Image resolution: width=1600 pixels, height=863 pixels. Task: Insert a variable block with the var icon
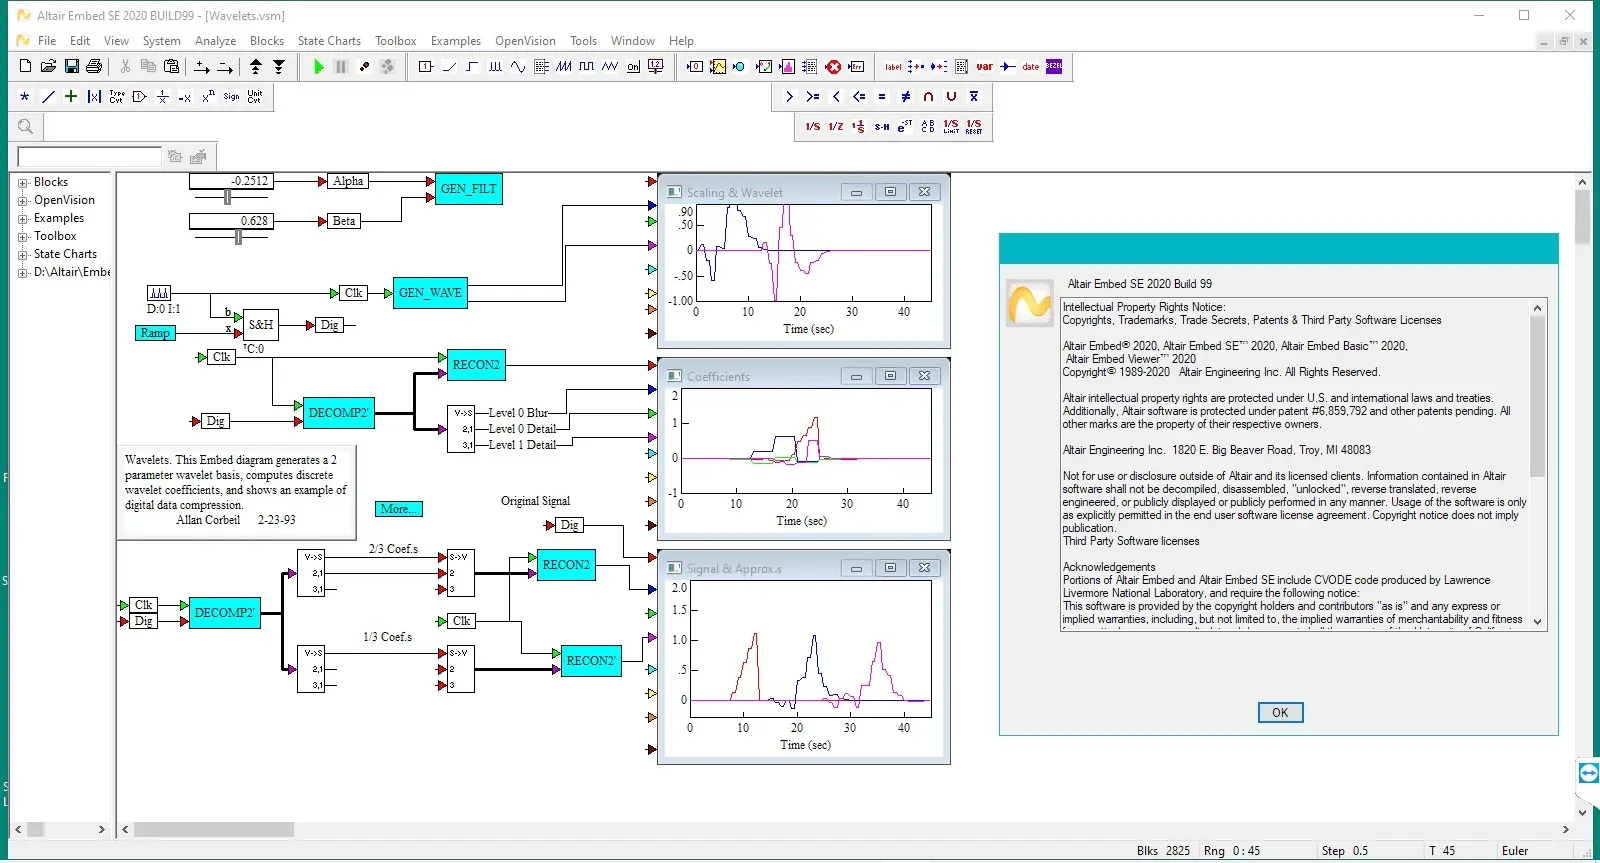[984, 67]
